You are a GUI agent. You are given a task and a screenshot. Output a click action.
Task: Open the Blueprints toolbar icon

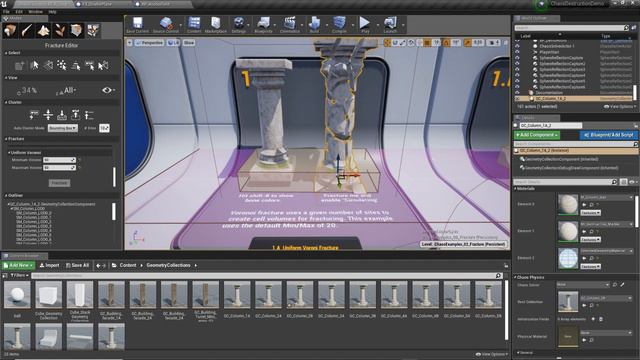click(263, 25)
